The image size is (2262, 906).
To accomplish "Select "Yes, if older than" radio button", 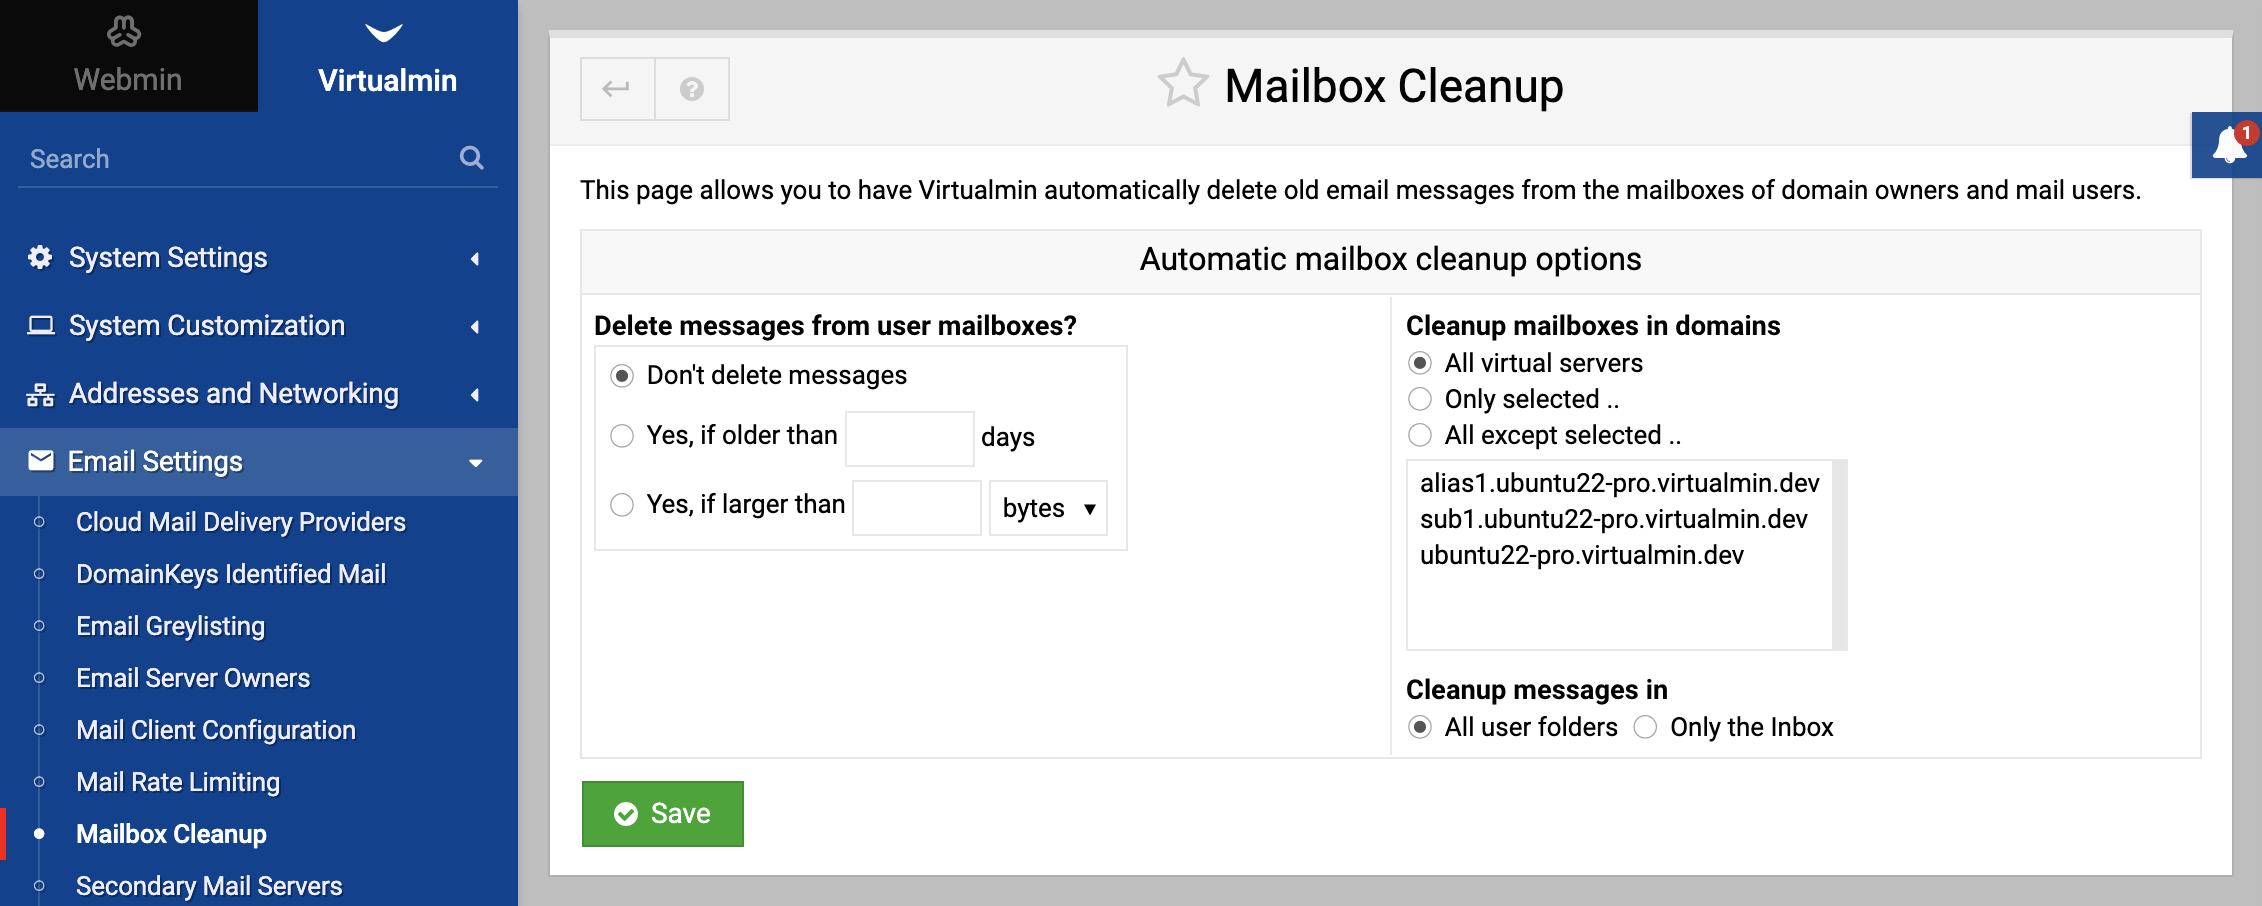I will (x=622, y=436).
